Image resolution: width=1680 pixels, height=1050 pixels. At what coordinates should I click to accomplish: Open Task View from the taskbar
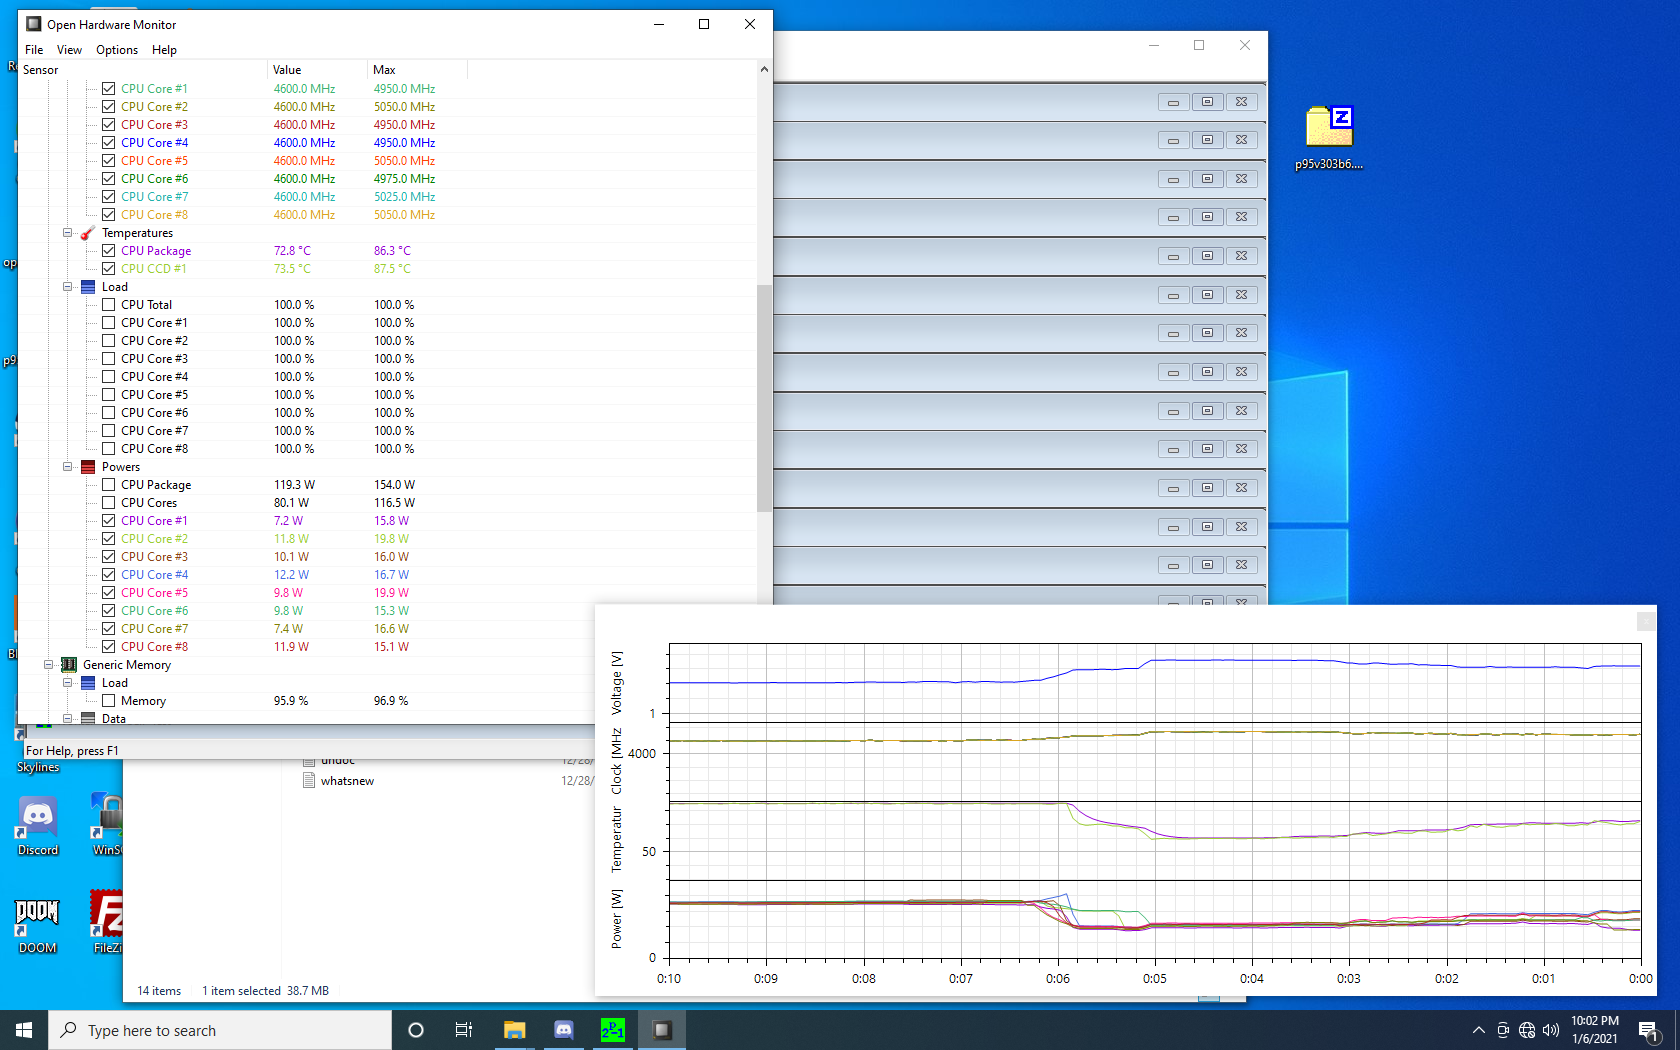tap(464, 1030)
